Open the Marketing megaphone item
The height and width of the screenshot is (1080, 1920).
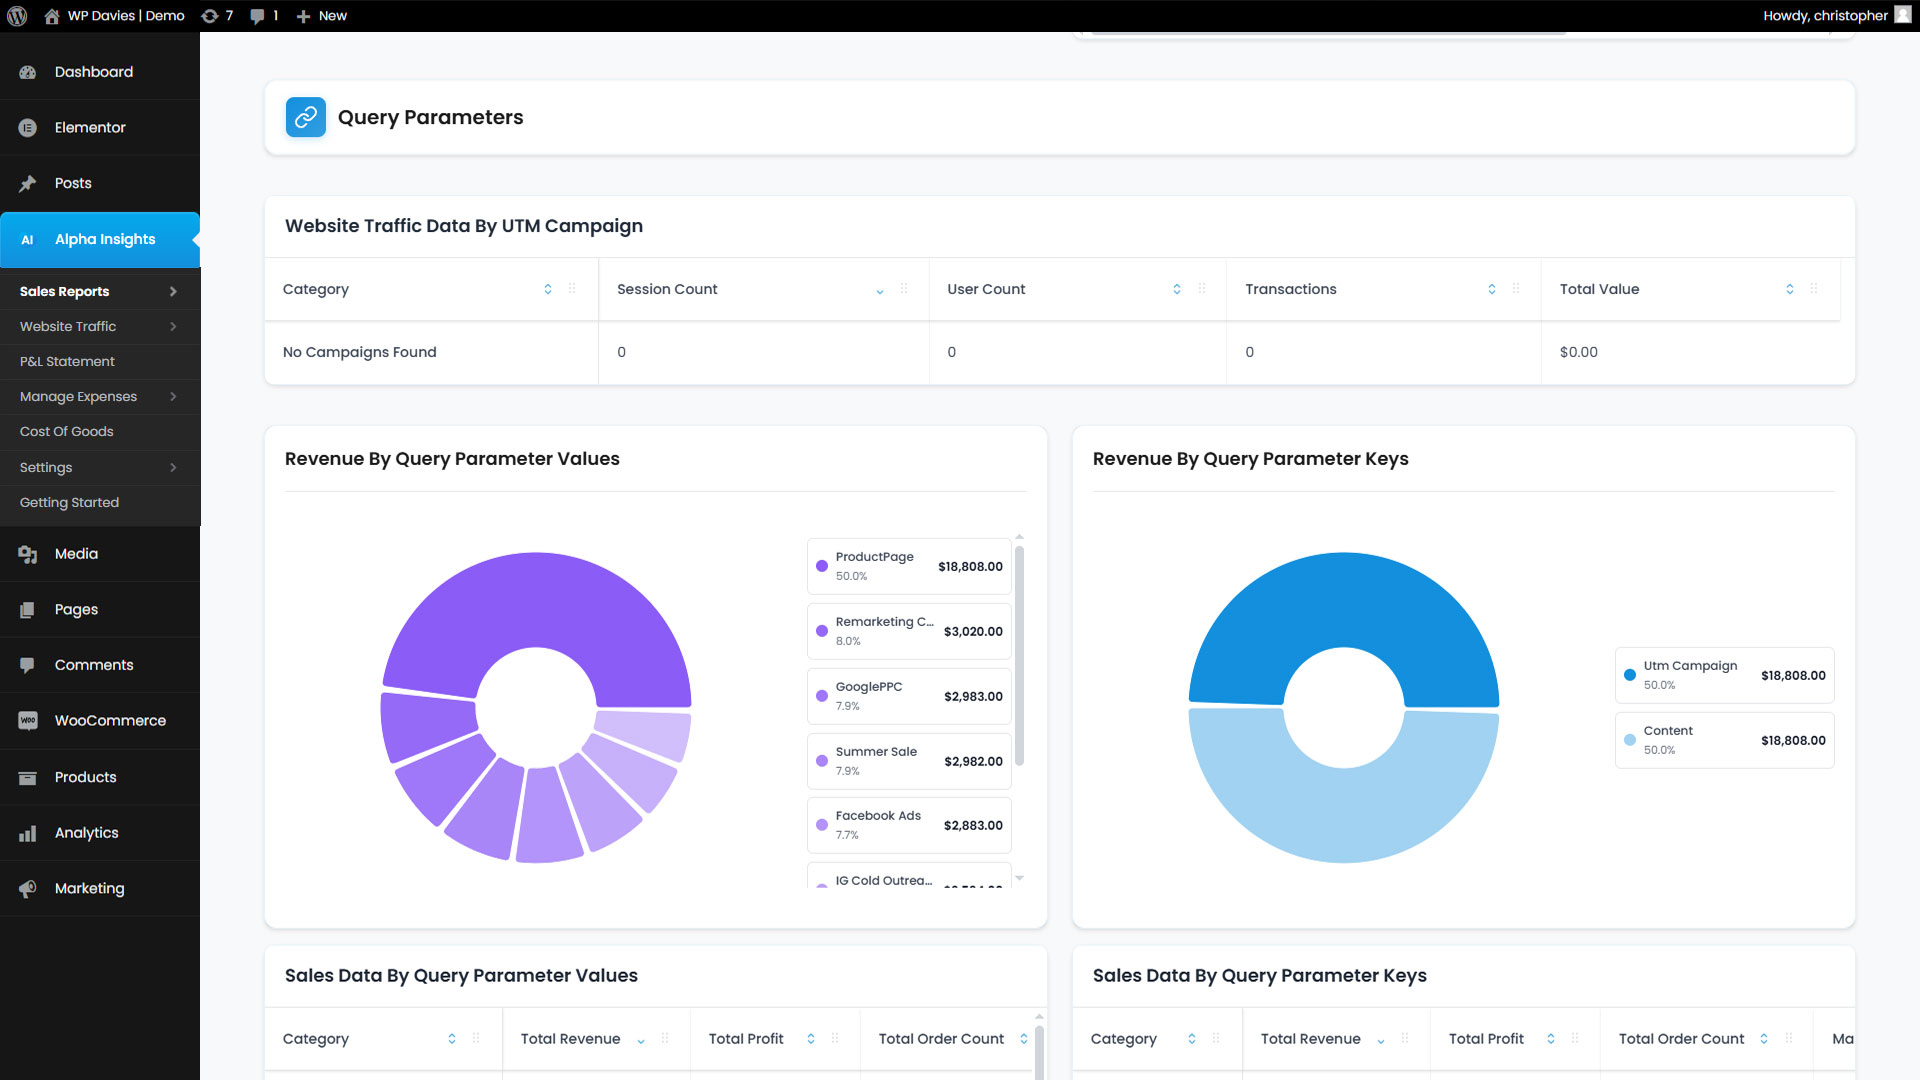[89, 889]
